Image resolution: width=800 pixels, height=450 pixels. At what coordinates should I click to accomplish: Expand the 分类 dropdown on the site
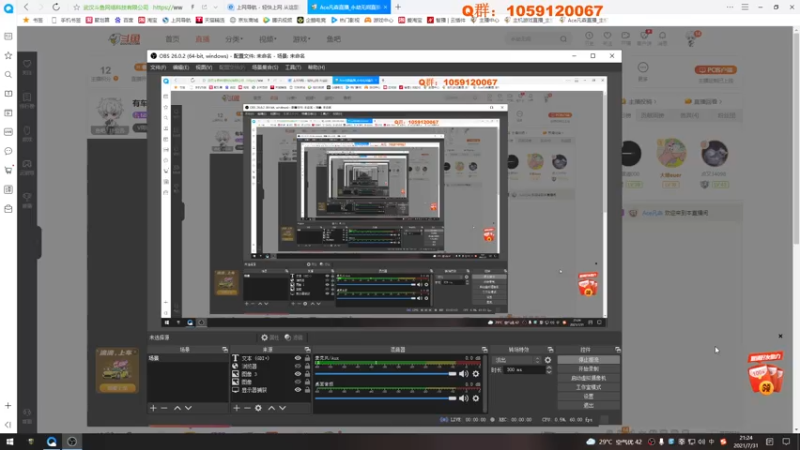click(234, 39)
